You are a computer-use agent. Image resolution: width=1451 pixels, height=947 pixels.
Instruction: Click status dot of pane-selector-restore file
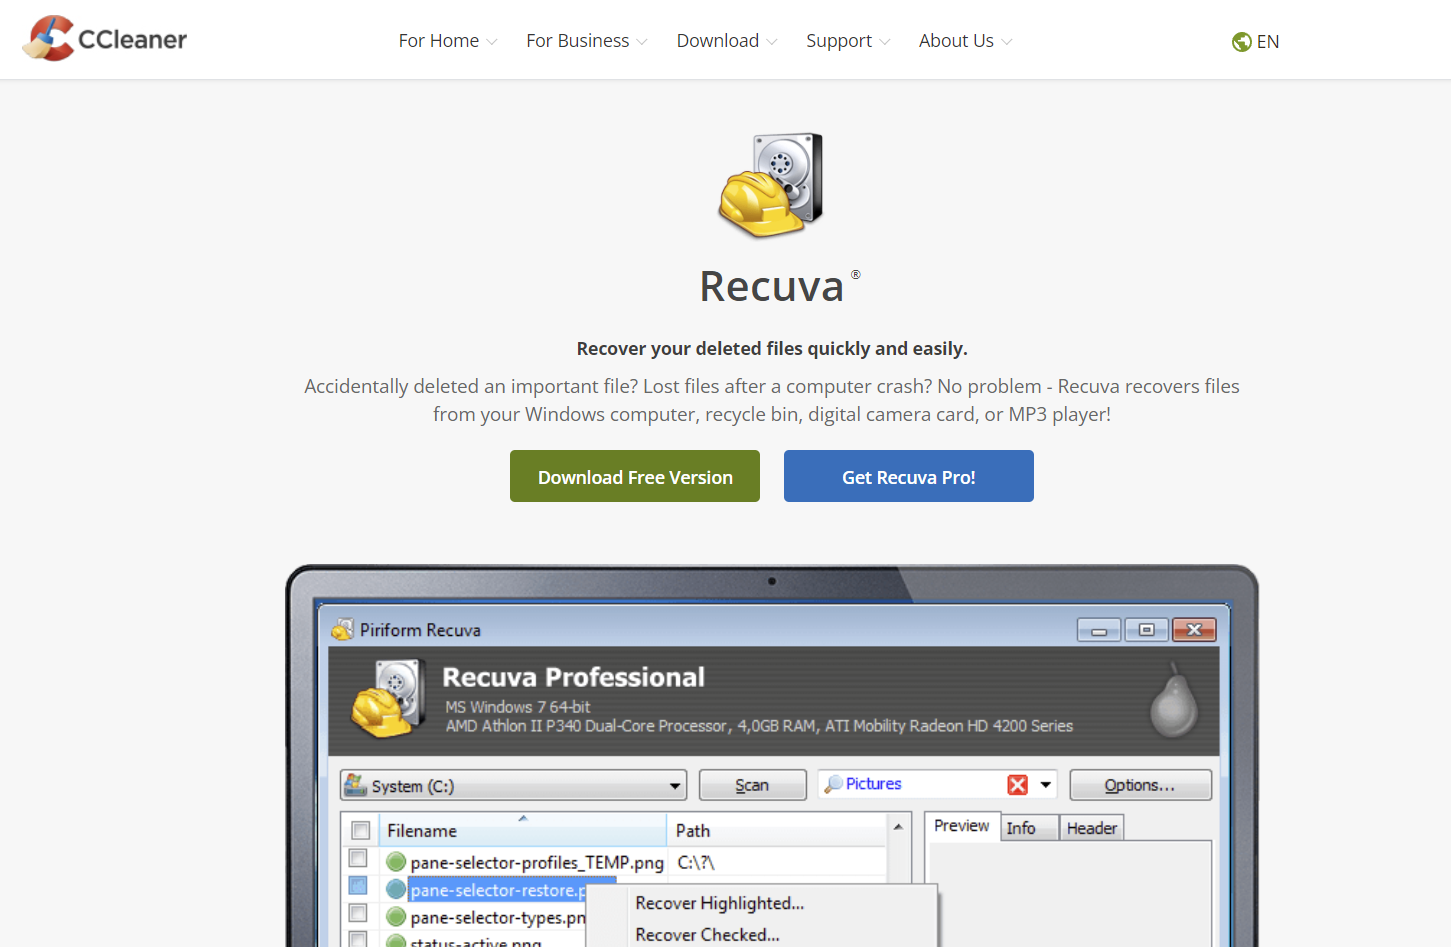[396, 890]
